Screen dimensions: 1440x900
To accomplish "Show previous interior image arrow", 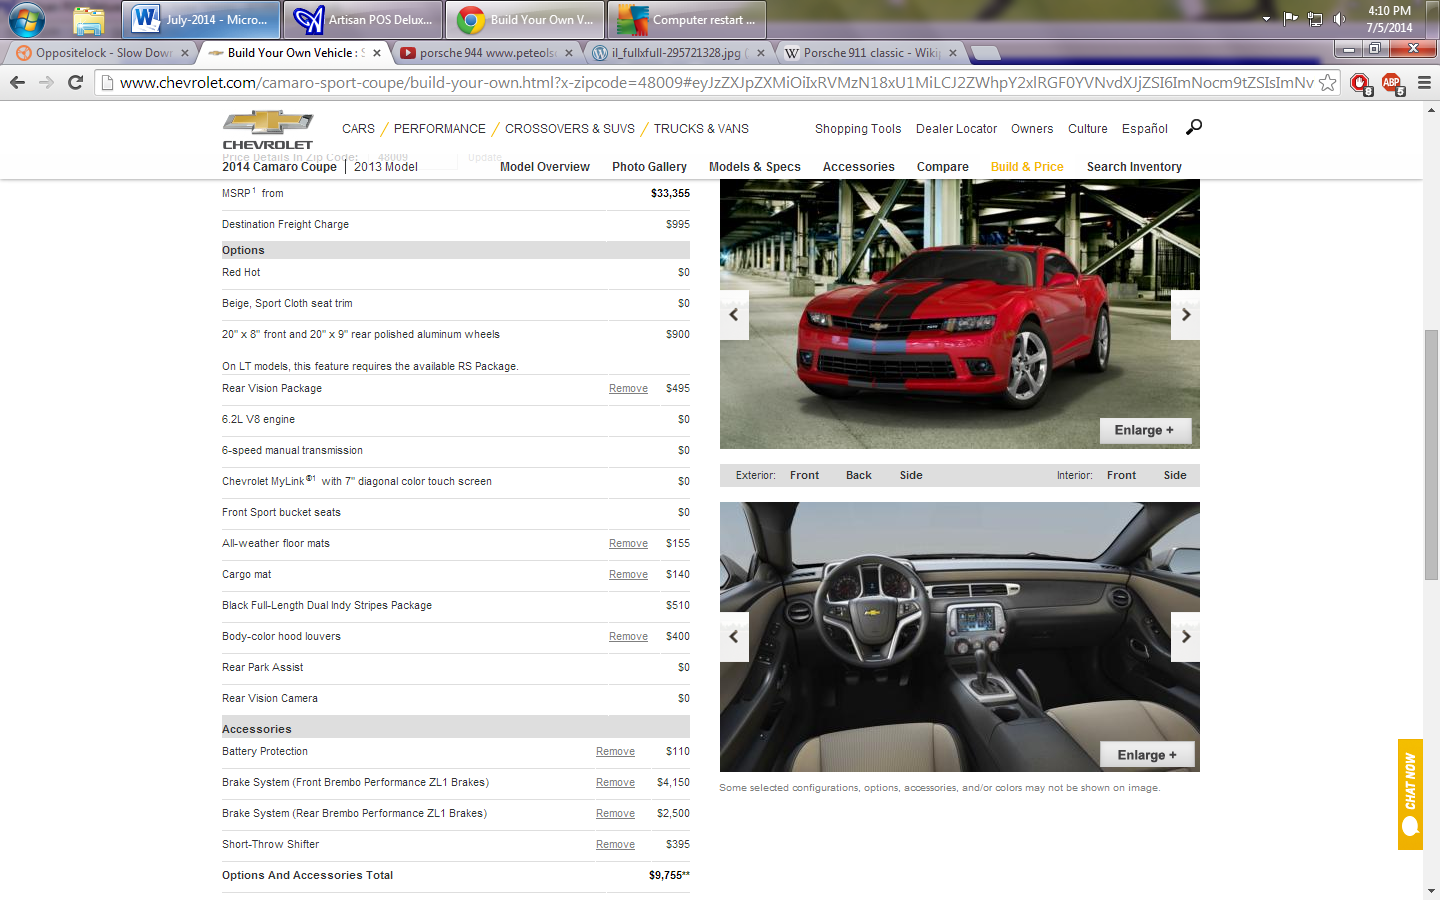I will 734,637.
